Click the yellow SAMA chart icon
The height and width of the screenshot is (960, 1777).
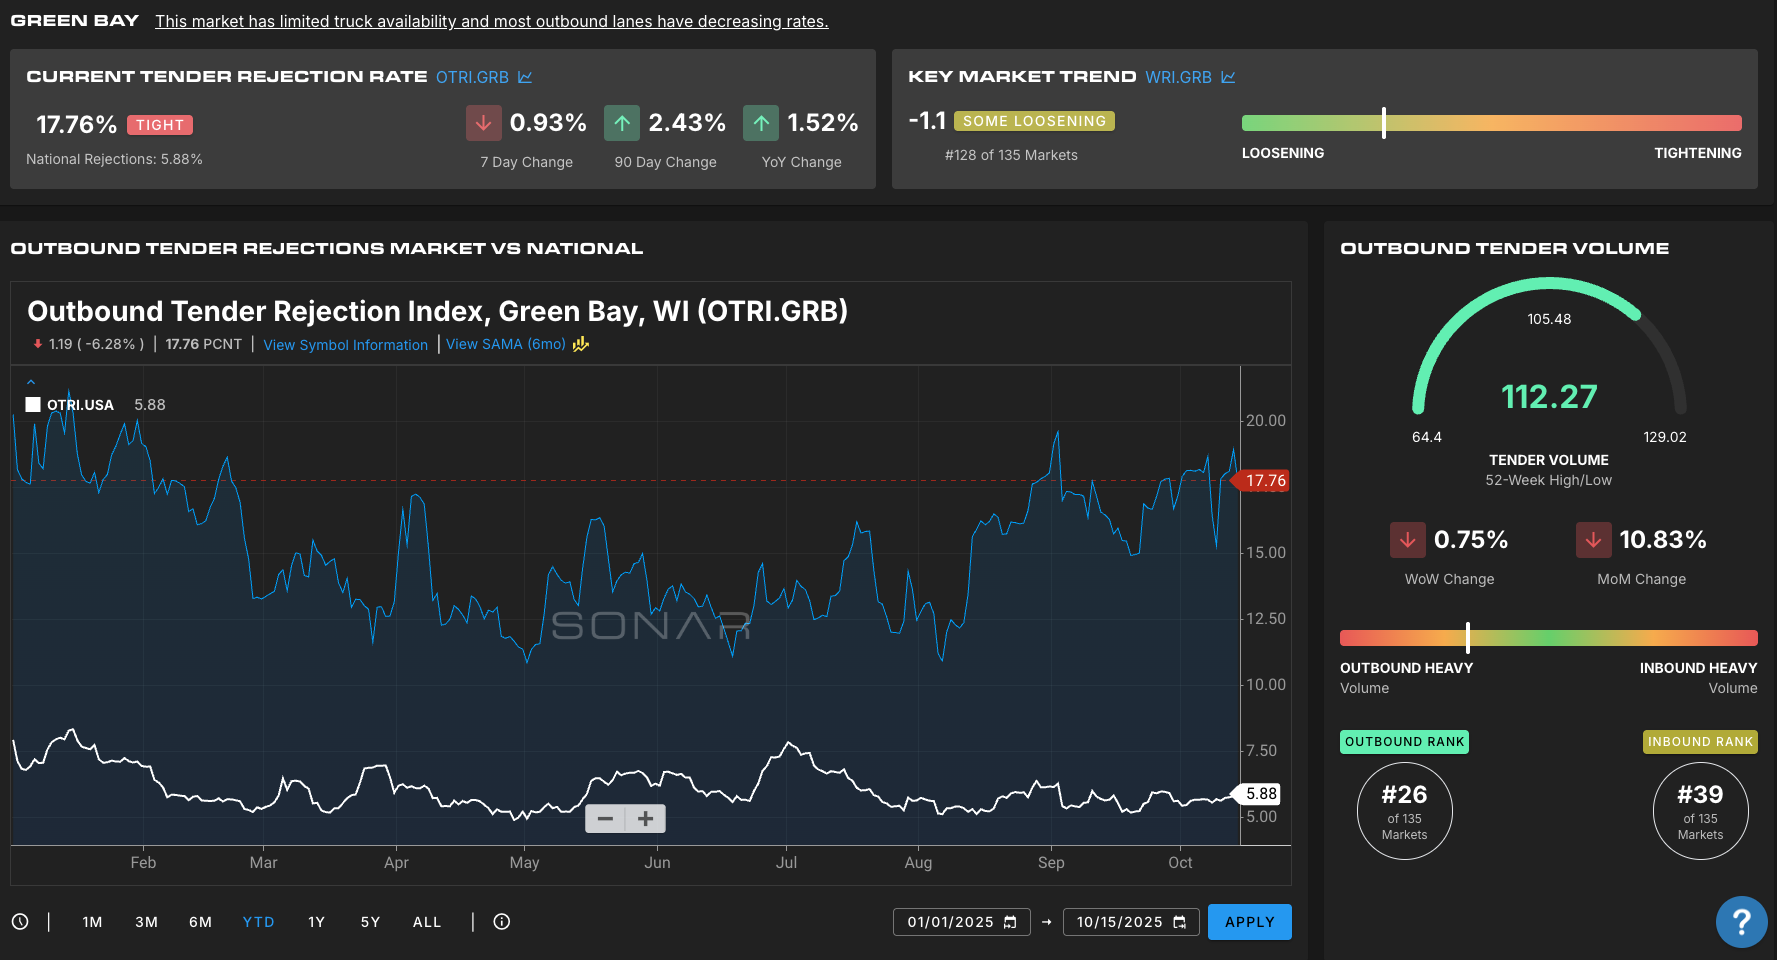click(581, 344)
